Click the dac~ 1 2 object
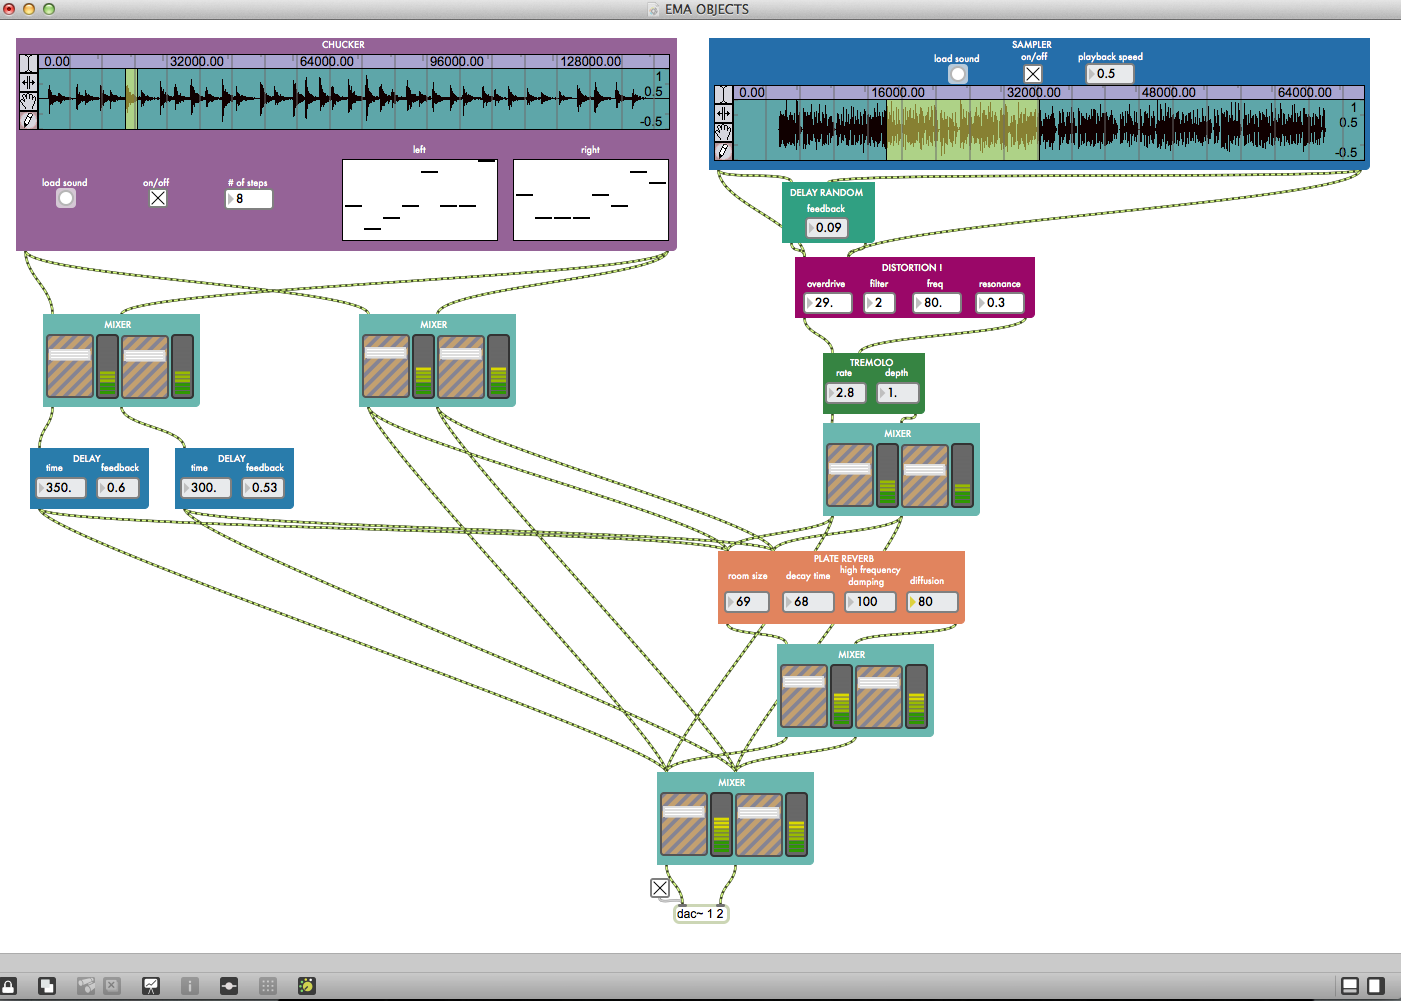1401x1001 pixels. pos(700,913)
